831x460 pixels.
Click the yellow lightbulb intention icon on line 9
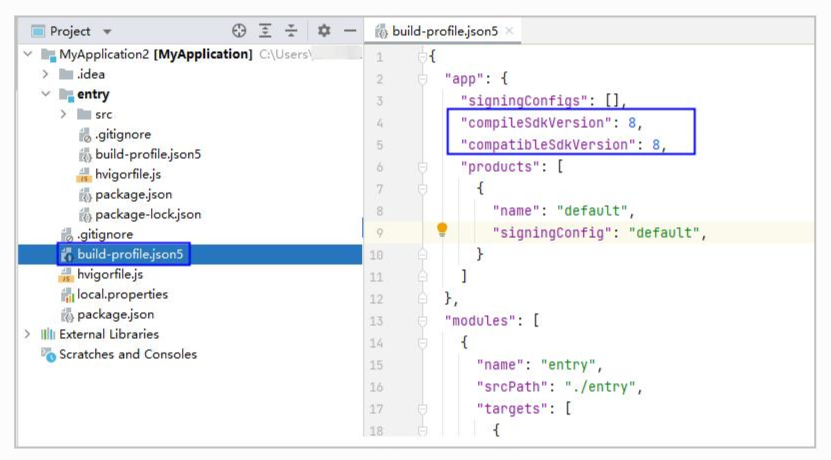442,229
